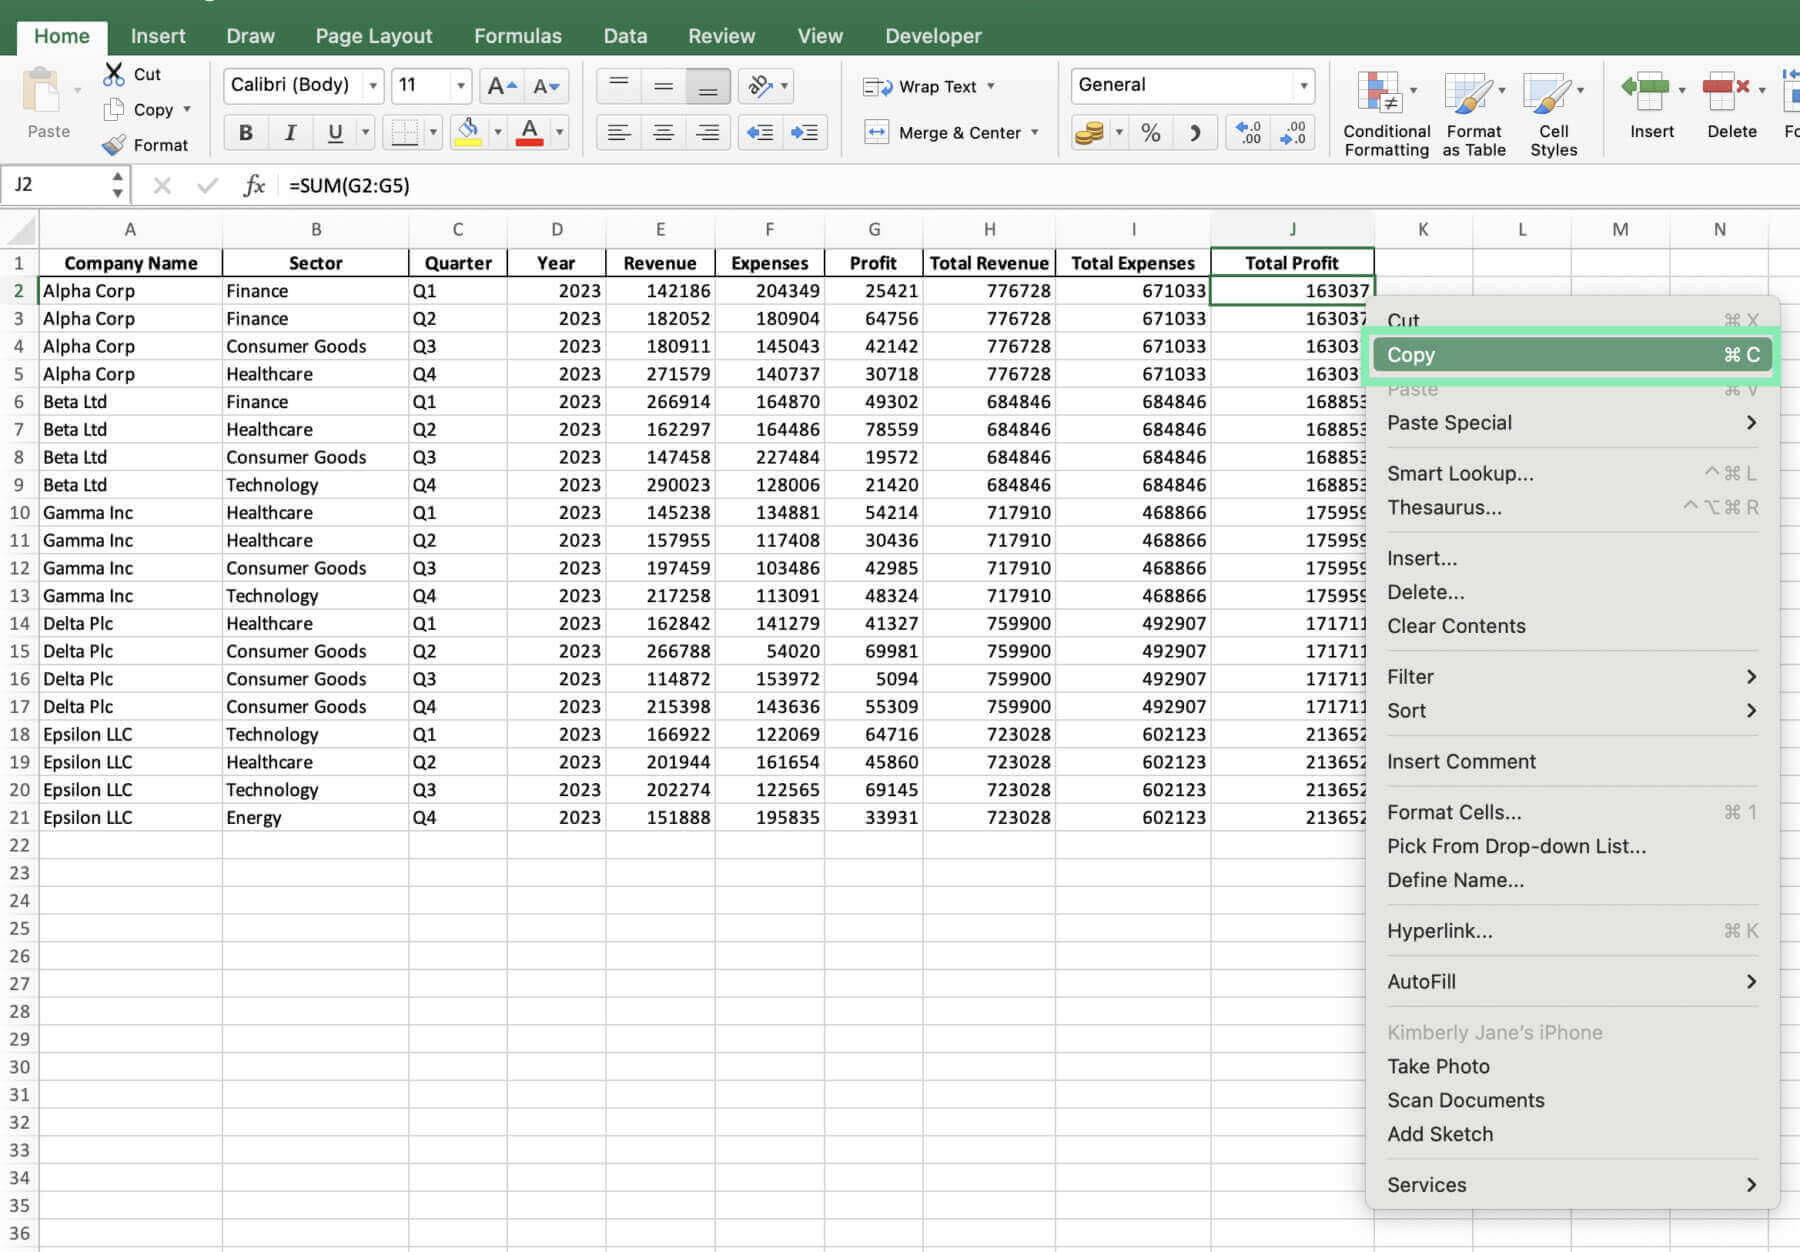Screen dimensions: 1800x1252
Task: Align text left
Action: pos(619,132)
